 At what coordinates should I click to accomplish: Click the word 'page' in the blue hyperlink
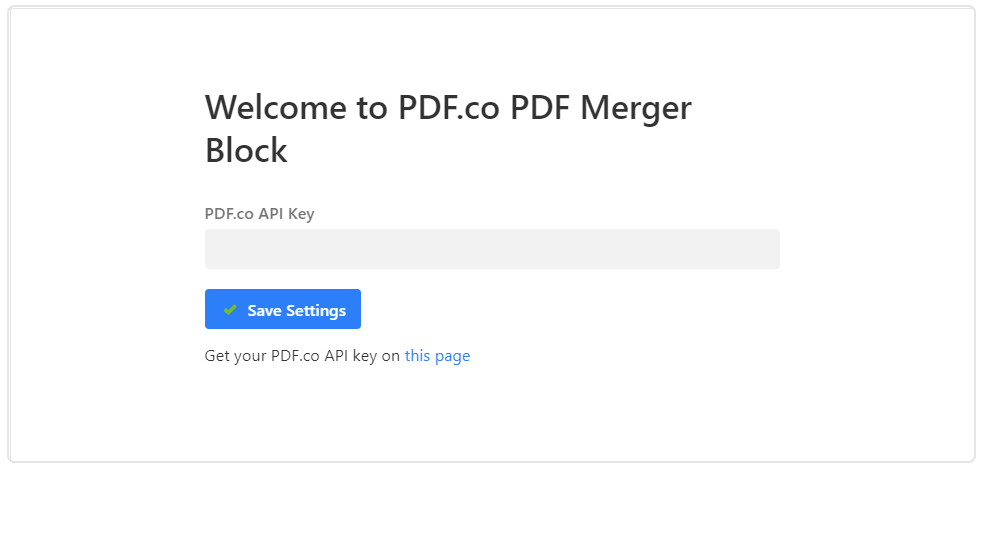click(452, 356)
